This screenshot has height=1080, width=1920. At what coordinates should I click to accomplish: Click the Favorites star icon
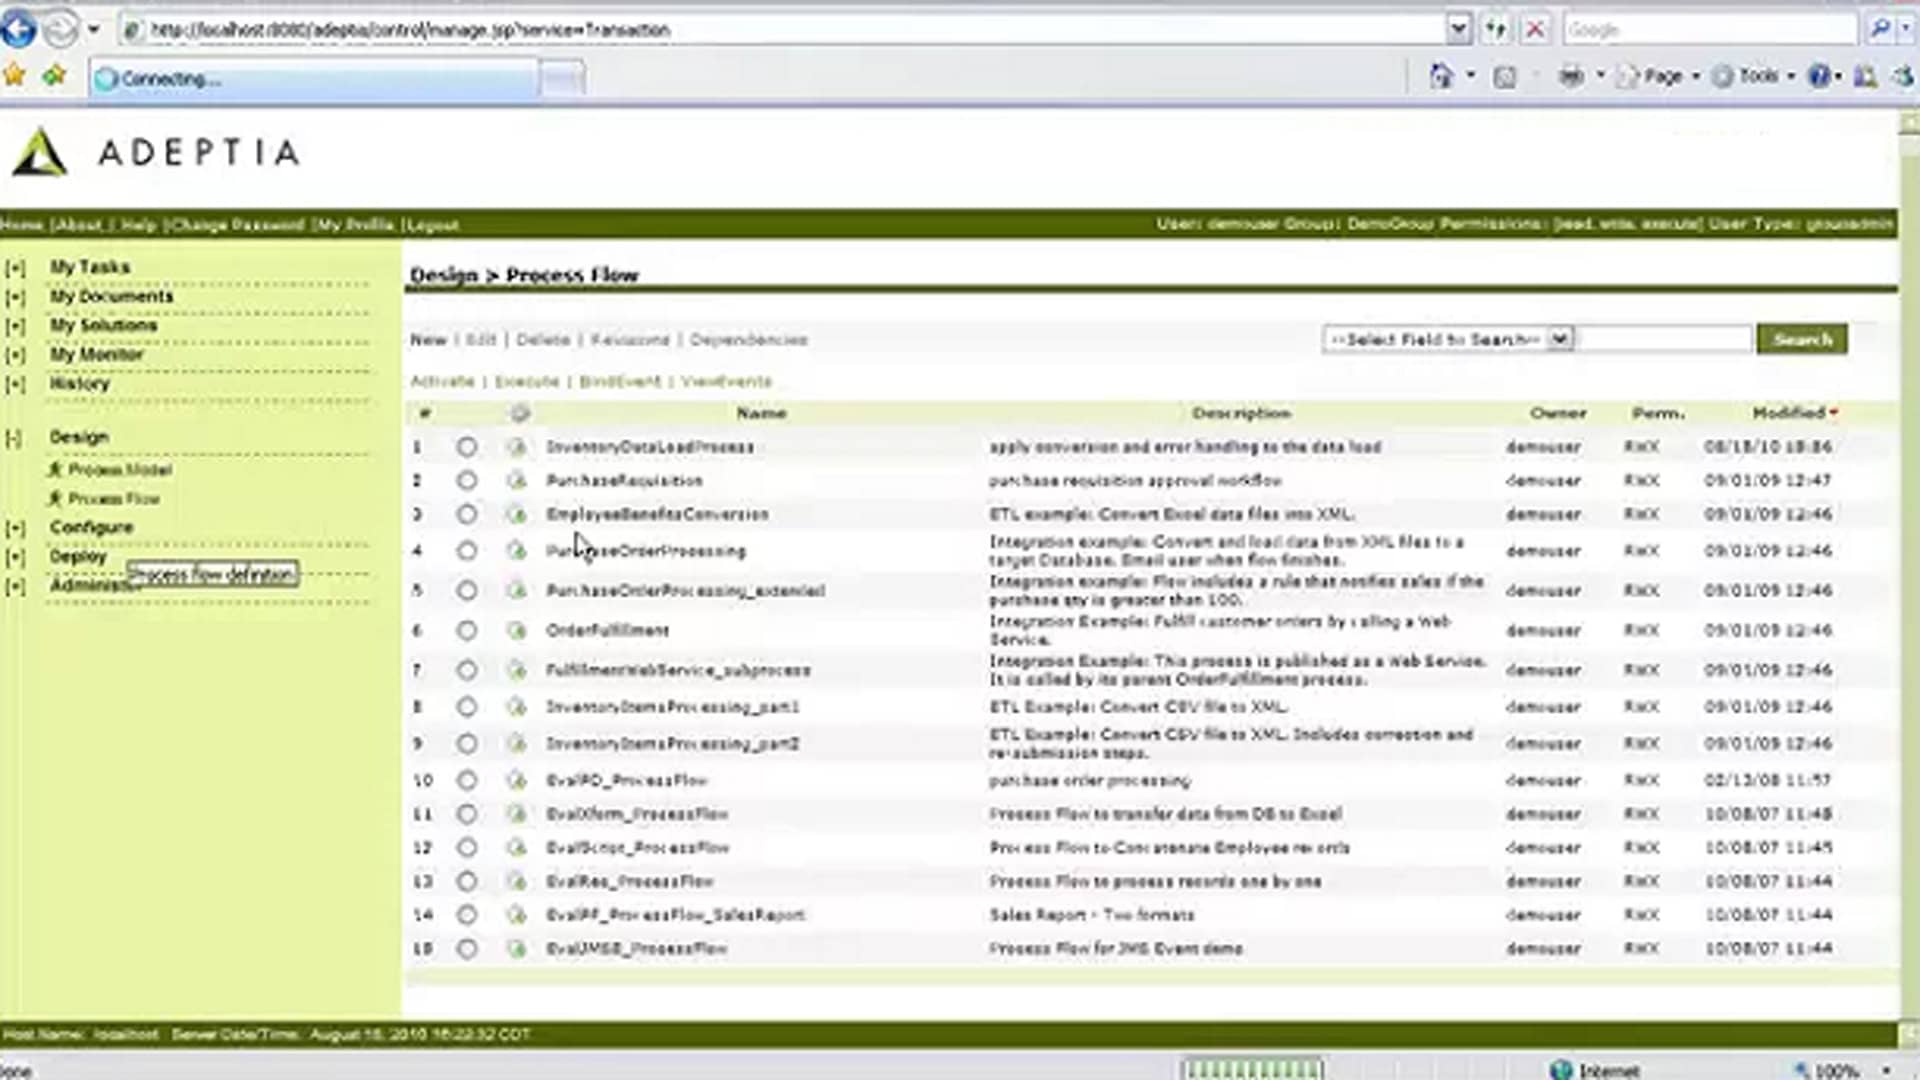14,76
